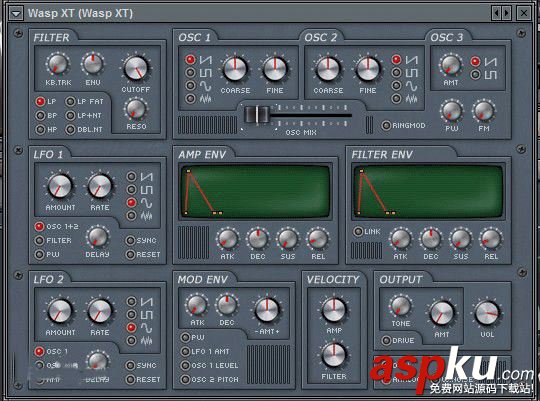Click the PW knob under OSC 3

[x=451, y=112]
